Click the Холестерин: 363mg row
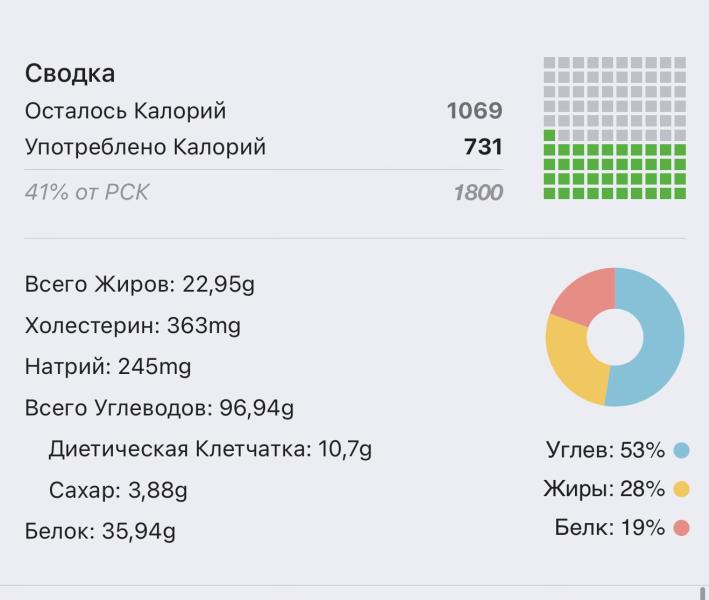709x600 pixels. pos(133,326)
